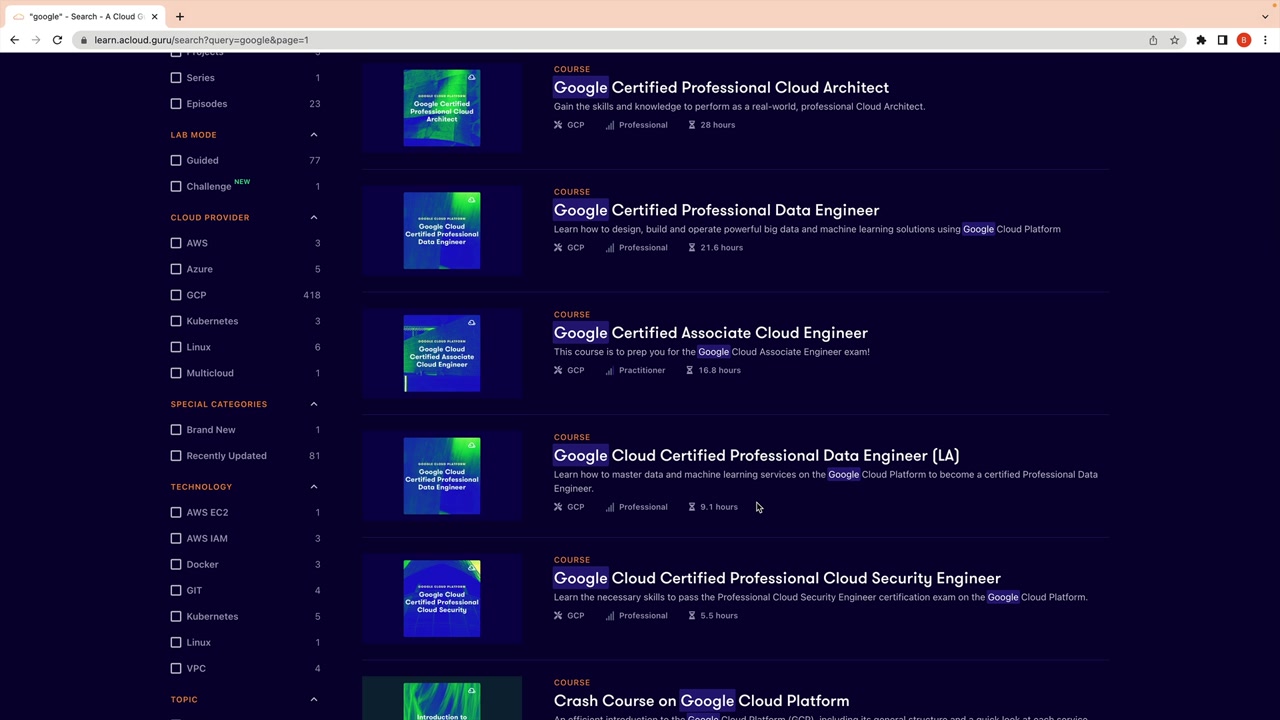
Task: Select the Multicloud checkbox
Action: pos(176,373)
